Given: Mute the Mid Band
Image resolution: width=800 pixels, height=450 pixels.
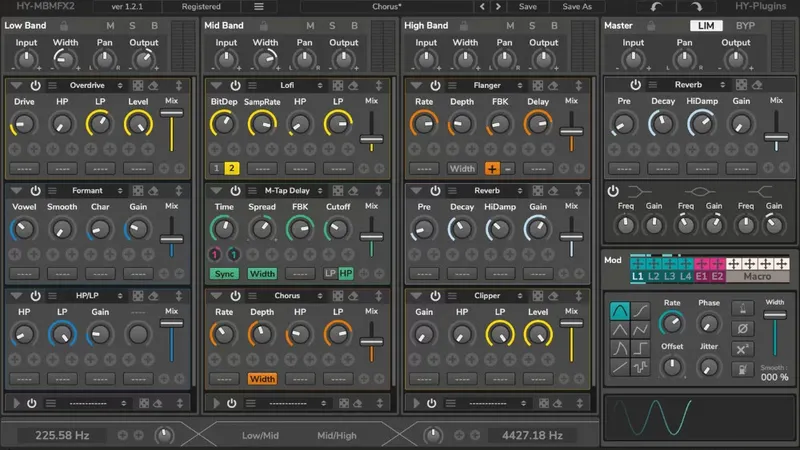Looking at the screenshot, I should (310, 24).
